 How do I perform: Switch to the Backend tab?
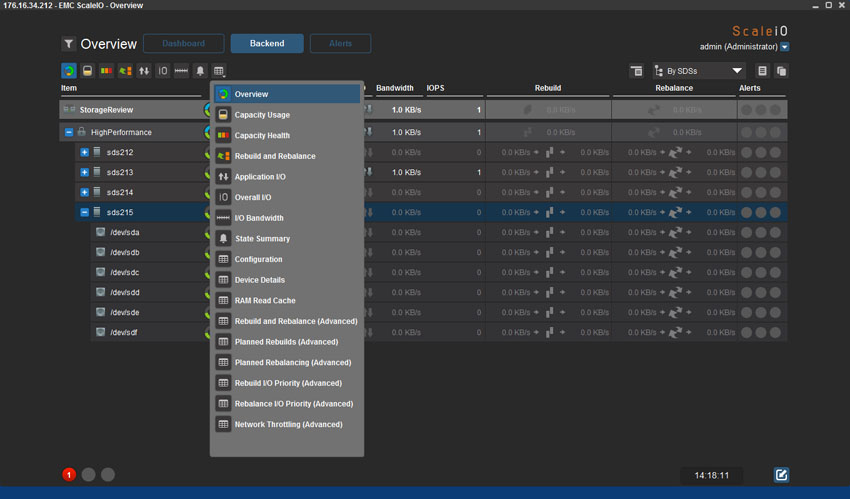click(267, 43)
